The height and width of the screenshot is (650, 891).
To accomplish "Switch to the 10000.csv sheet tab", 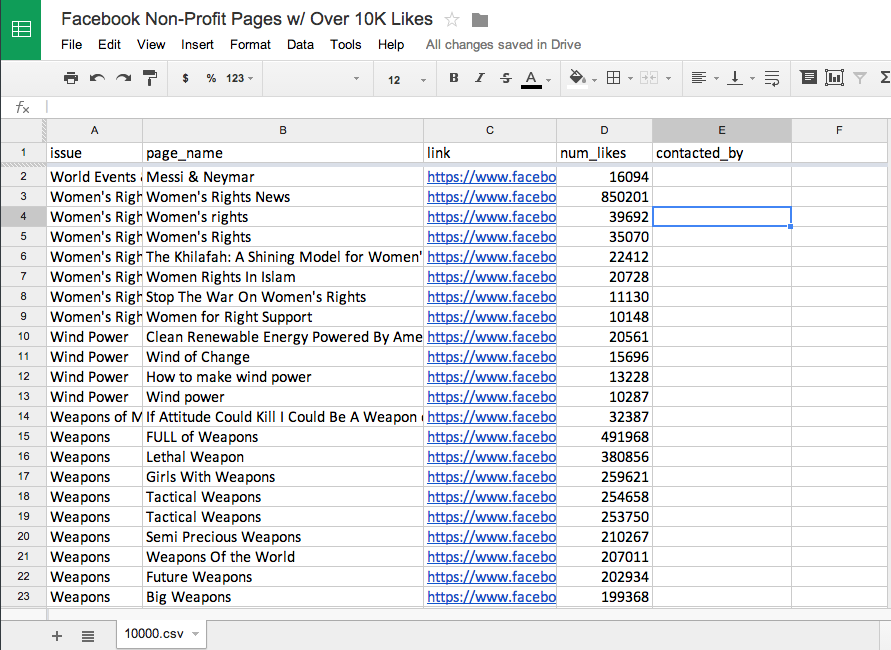I will pos(154,634).
